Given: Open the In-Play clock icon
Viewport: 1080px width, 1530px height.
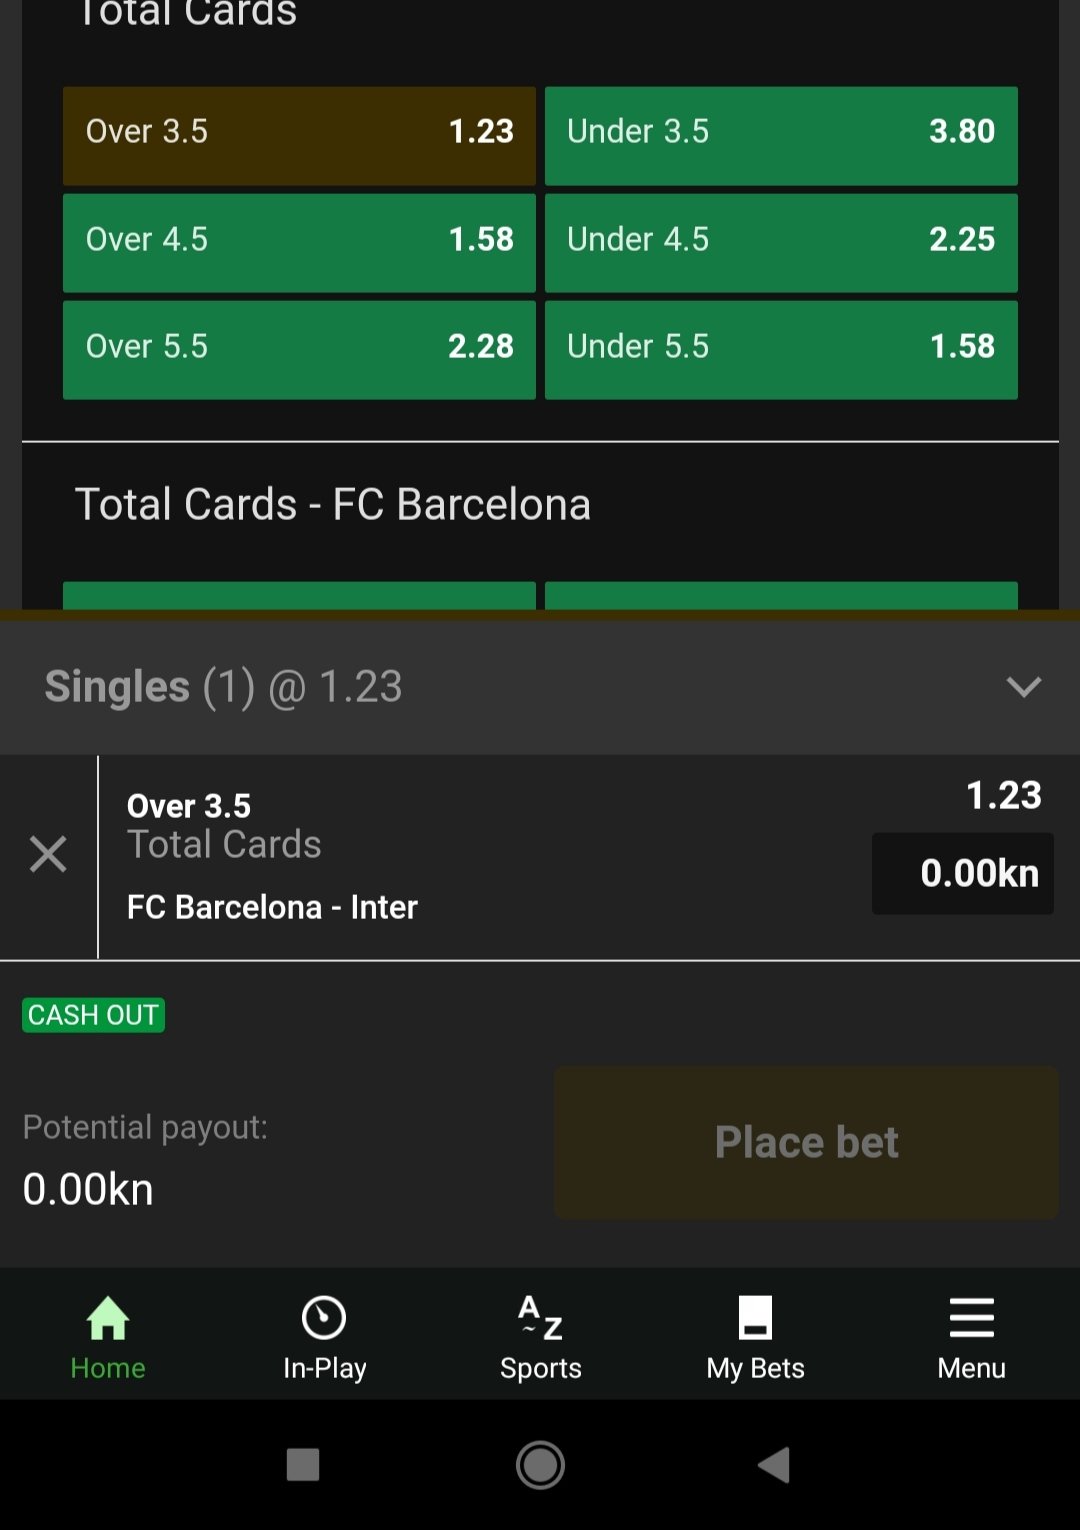Looking at the screenshot, I should [x=324, y=1318].
